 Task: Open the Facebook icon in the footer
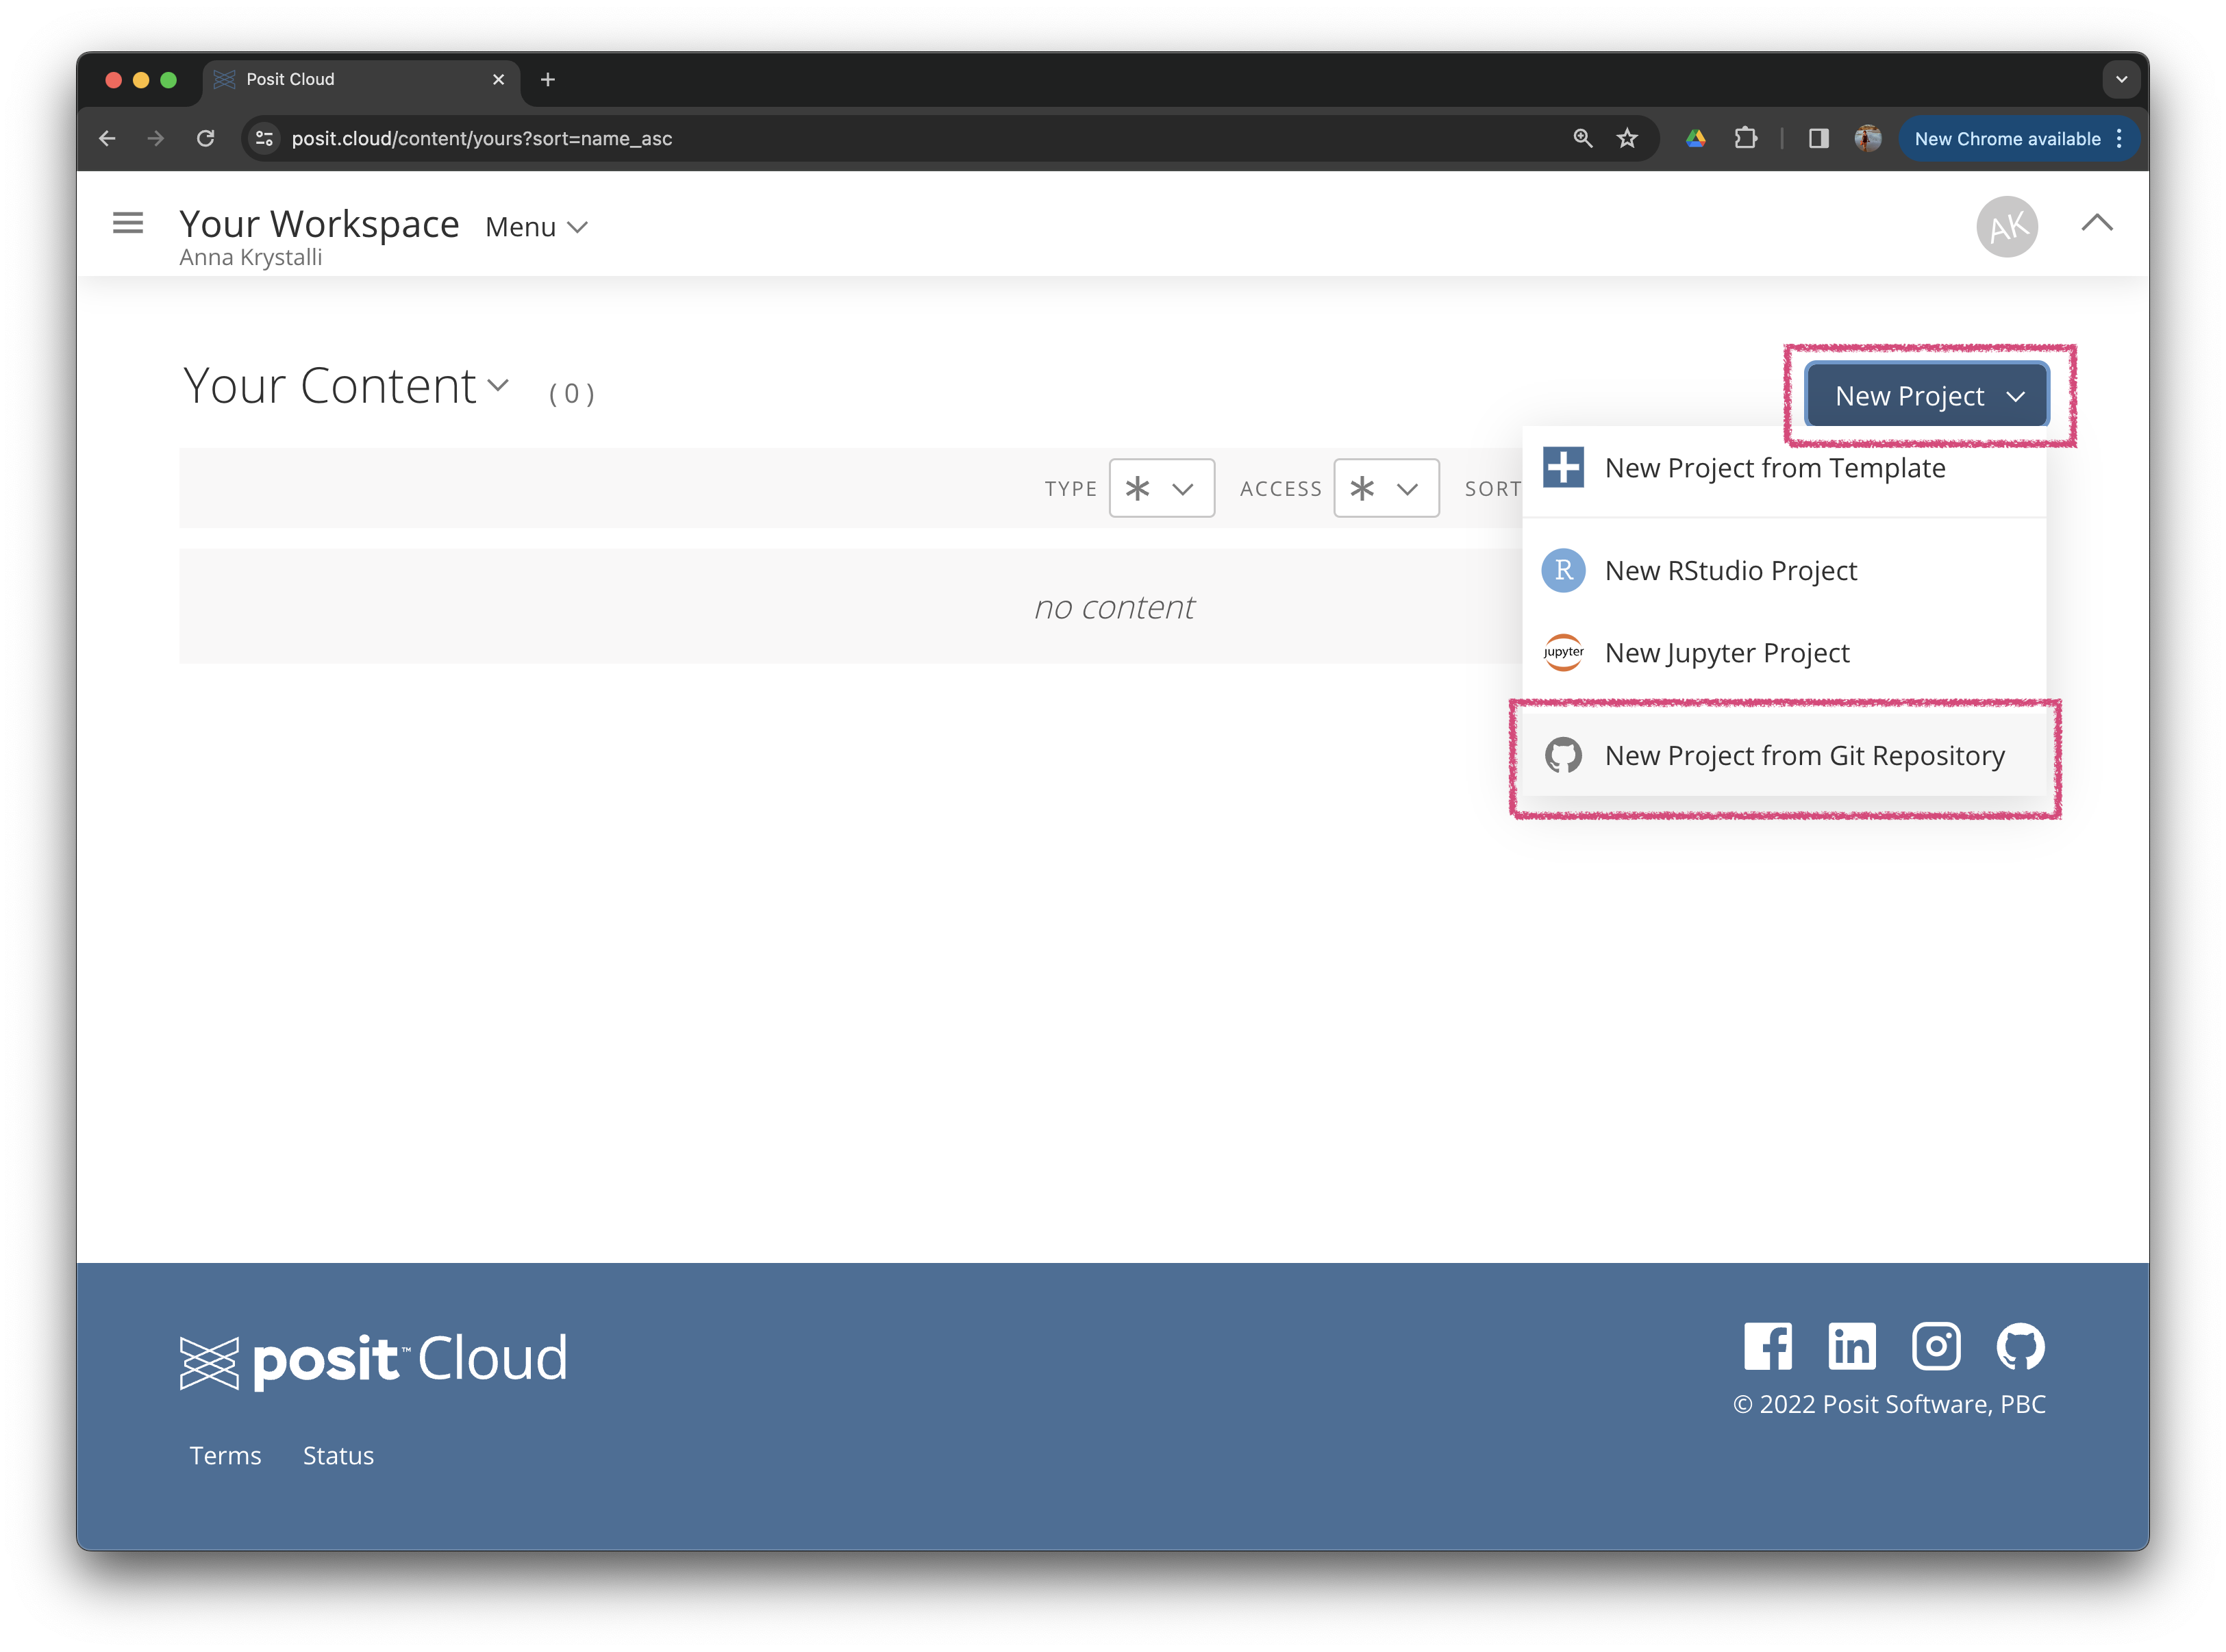pyautogui.click(x=1767, y=1346)
